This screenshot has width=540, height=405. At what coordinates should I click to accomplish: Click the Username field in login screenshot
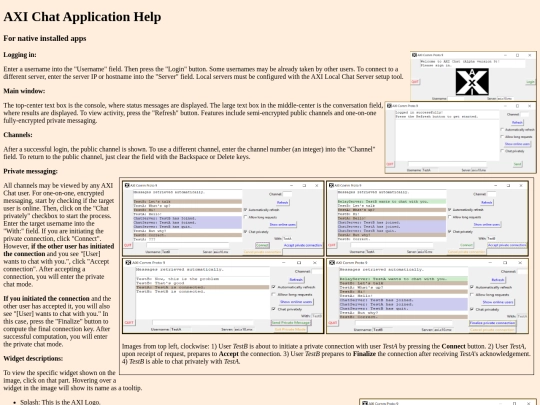456,98
